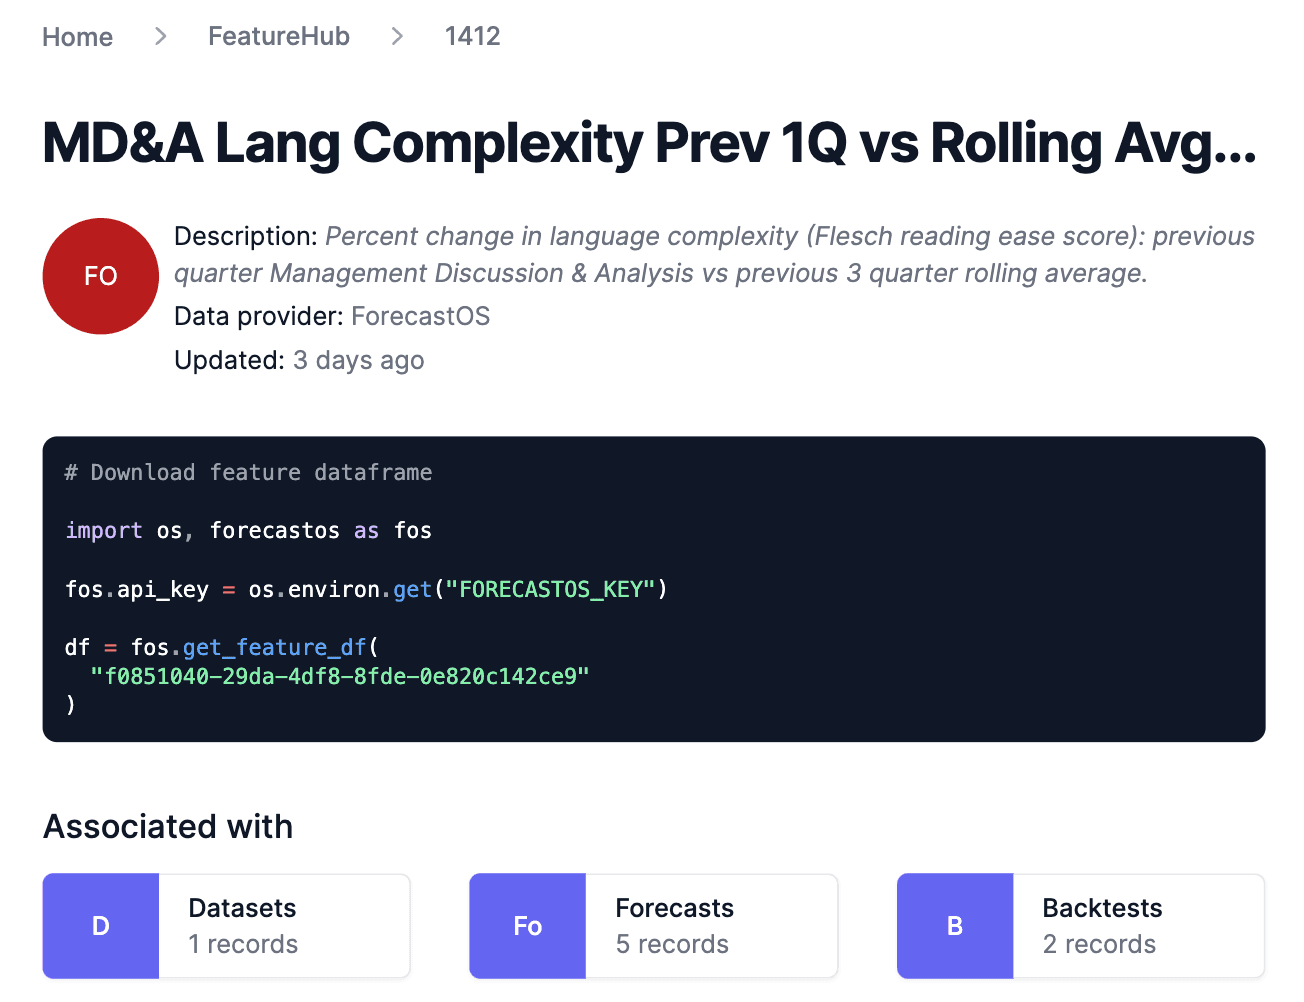
Task: Go to the Home breadcrumb link
Action: point(77,37)
